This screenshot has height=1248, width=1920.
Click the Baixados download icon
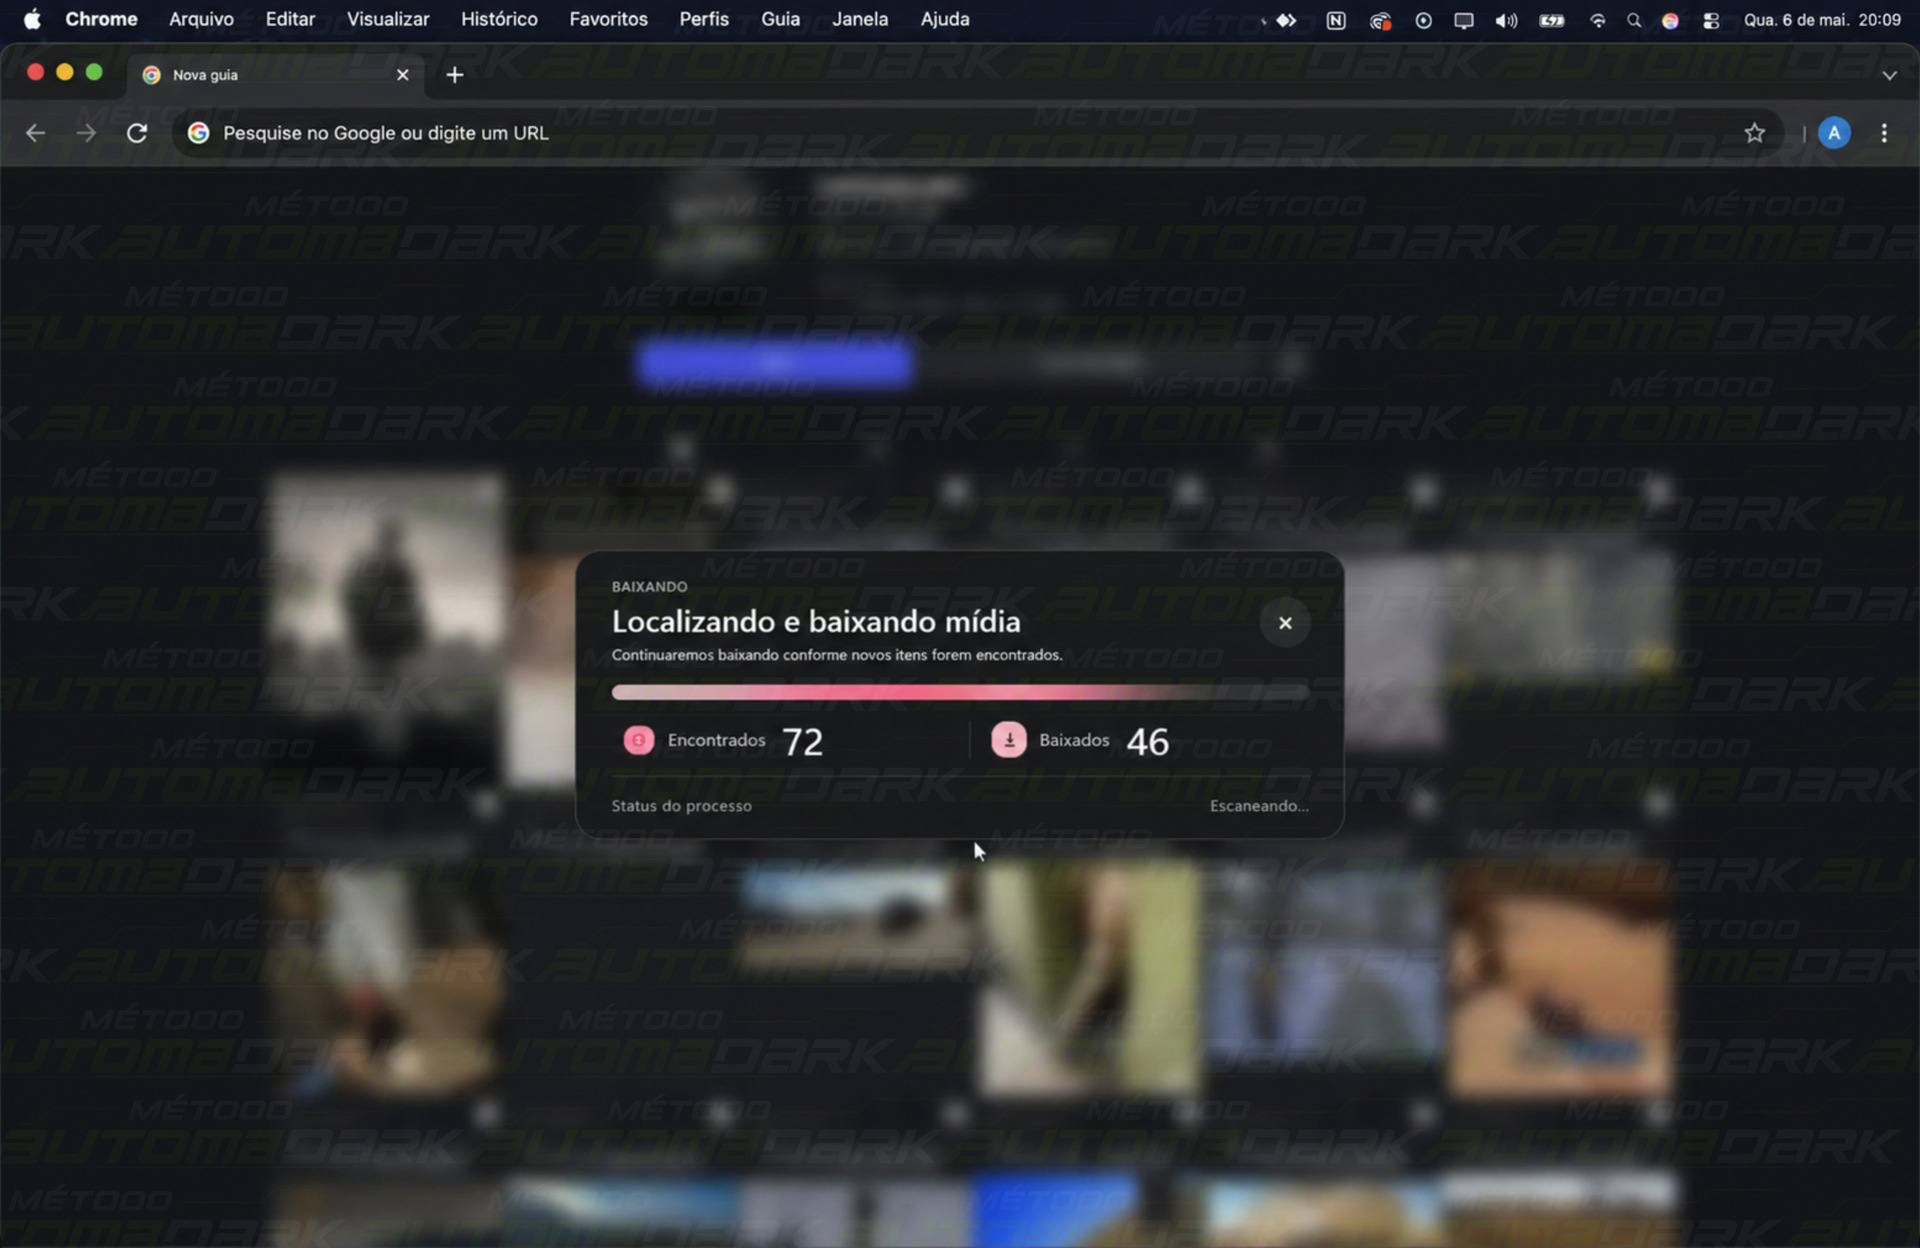1009,740
